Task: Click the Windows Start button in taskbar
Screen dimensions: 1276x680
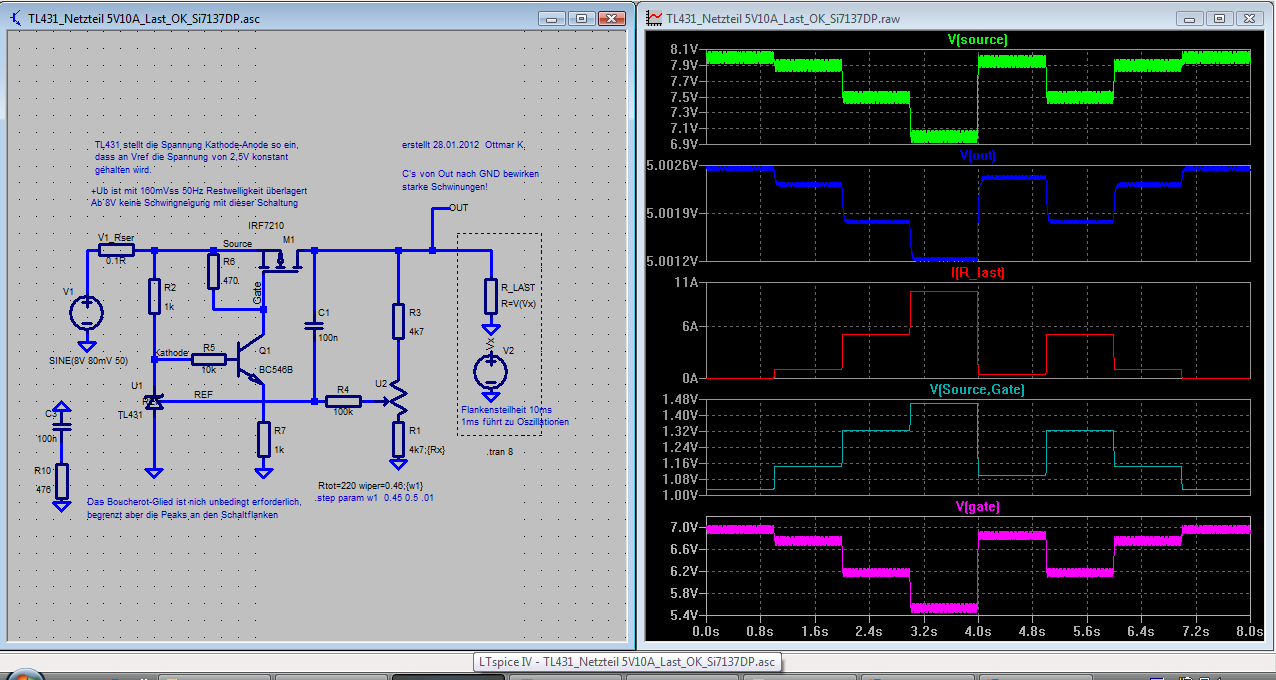Action: point(24,676)
